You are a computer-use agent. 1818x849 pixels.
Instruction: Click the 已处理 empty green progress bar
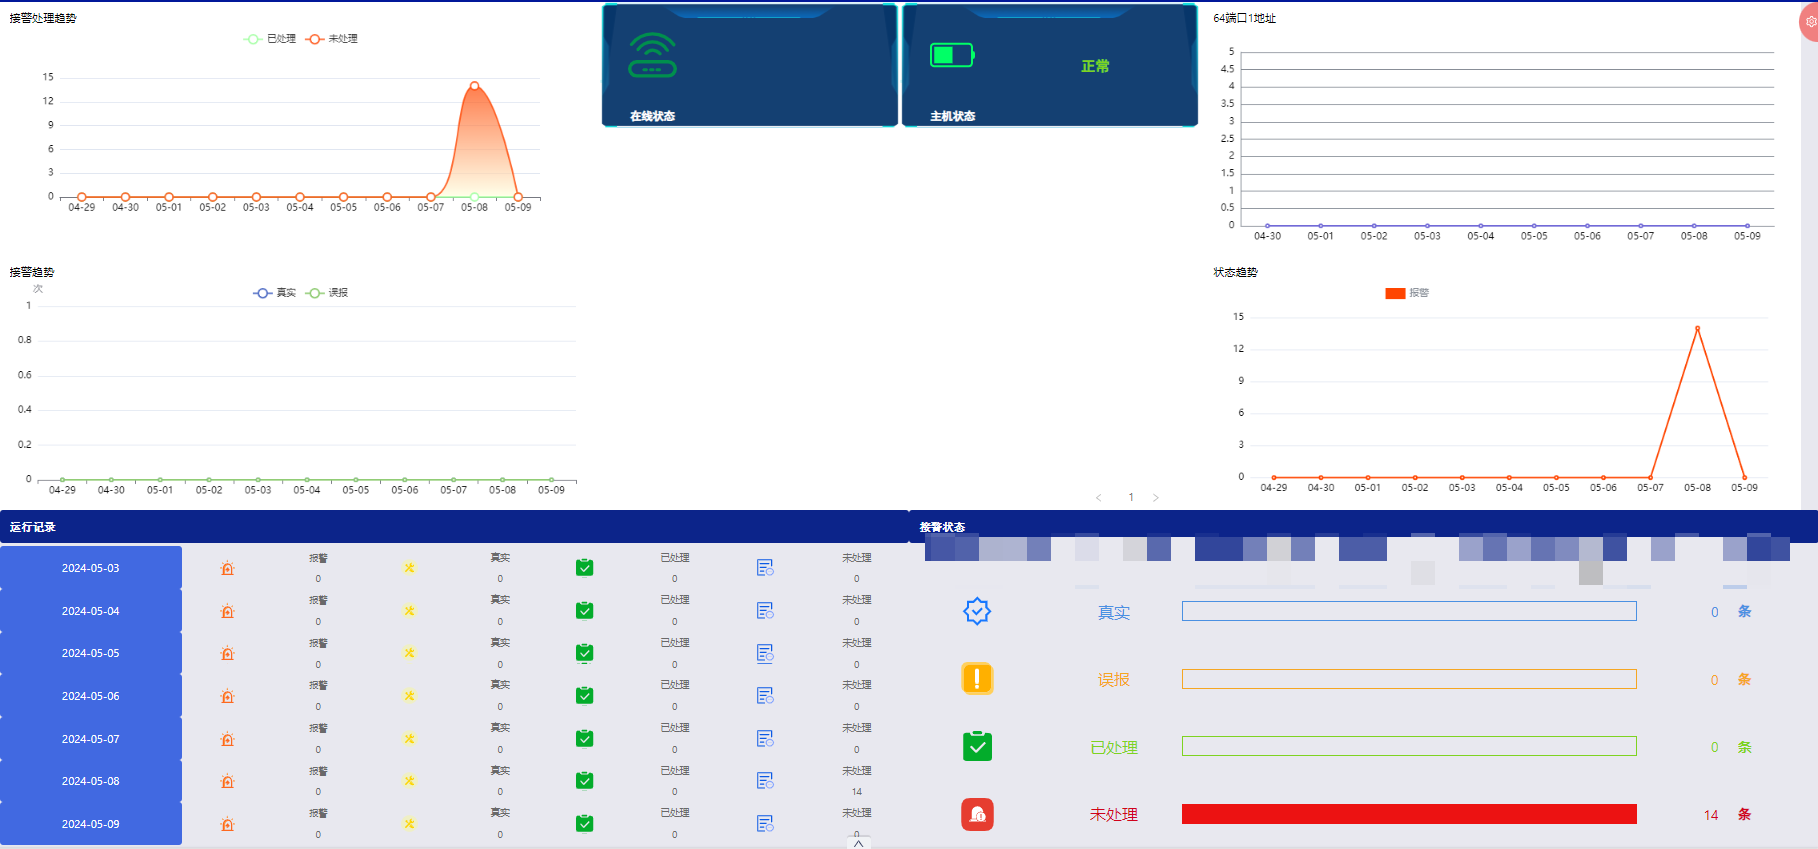[x=1409, y=746]
